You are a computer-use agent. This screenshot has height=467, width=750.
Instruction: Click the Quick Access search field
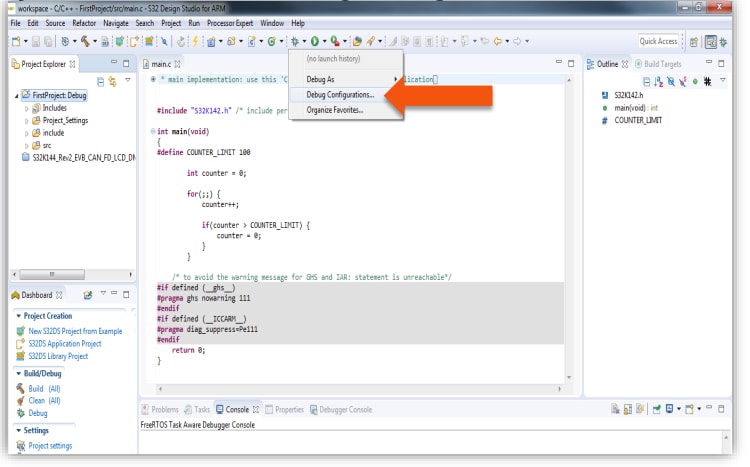tap(660, 41)
